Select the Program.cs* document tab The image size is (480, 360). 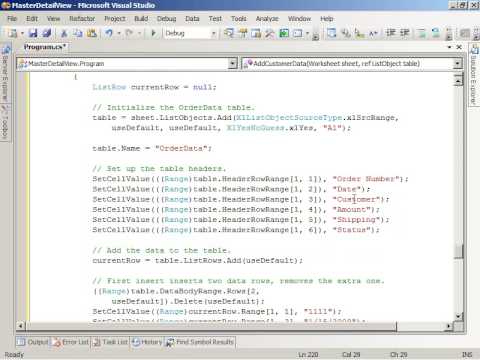tap(45, 47)
